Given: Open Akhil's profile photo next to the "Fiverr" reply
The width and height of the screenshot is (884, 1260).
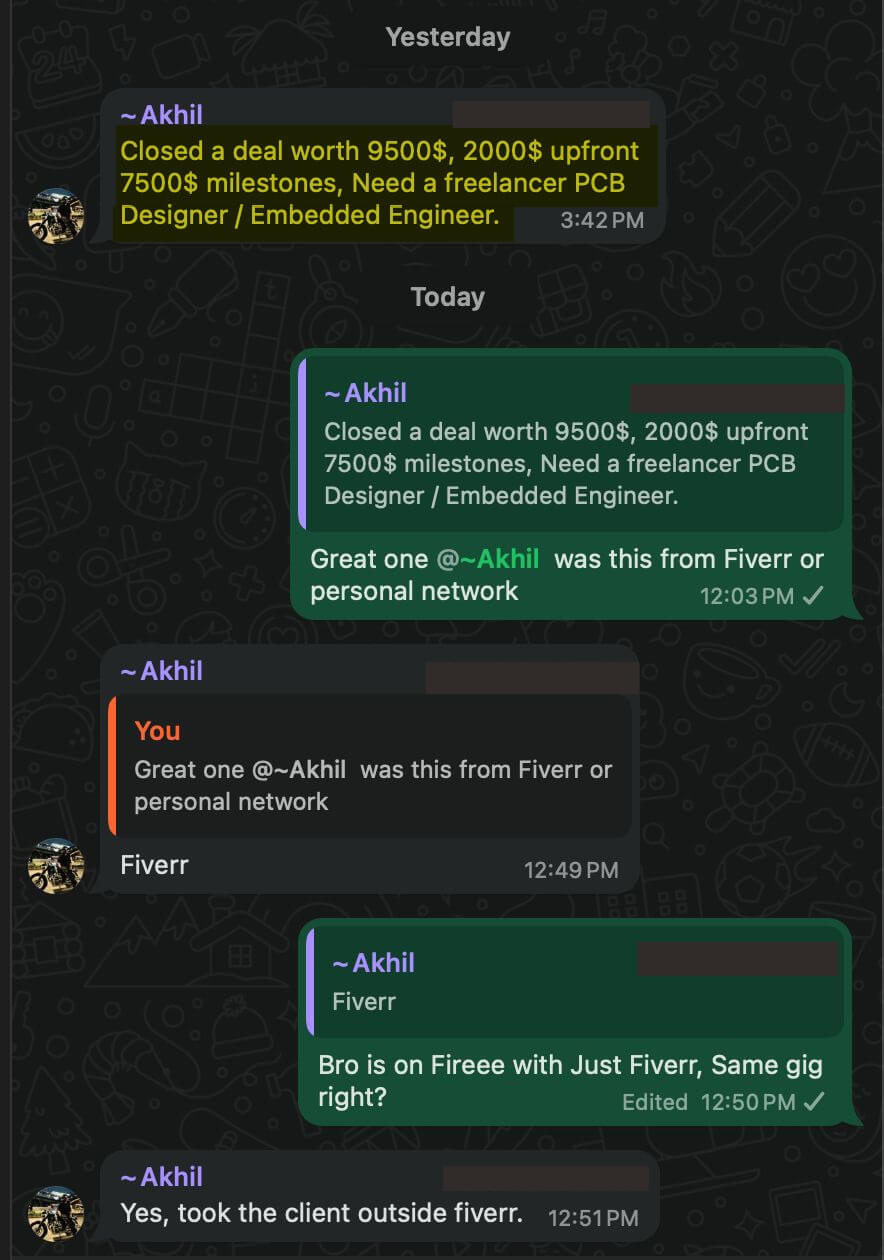Looking at the screenshot, I should (56, 866).
